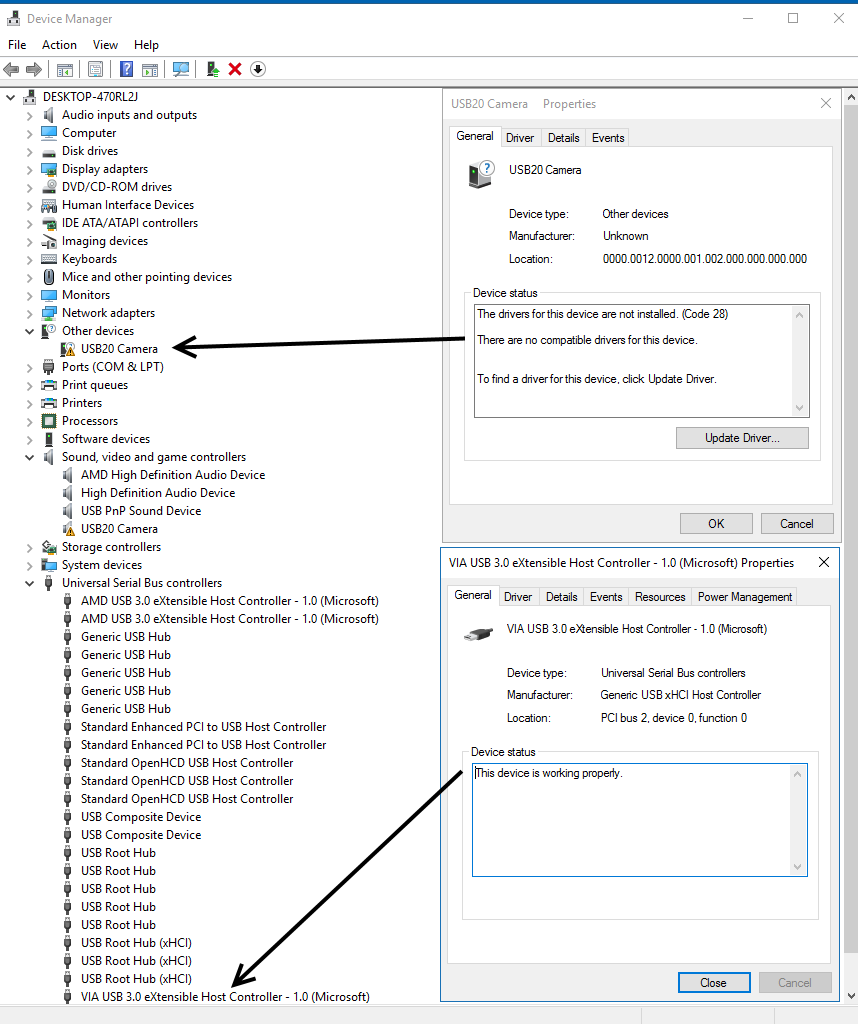This screenshot has height=1024, width=858.
Task: Click the Update Driver... button
Action: point(742,438)
